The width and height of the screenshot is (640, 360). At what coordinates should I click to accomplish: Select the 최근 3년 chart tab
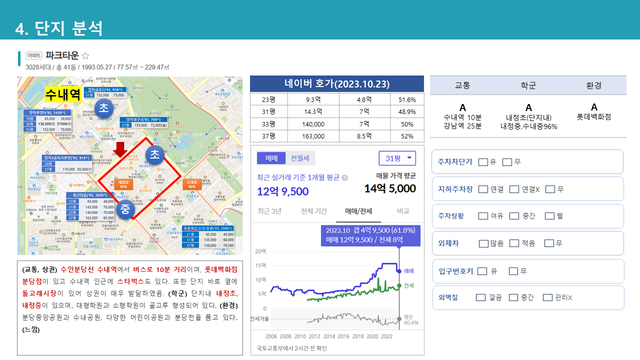coord(270,211)
